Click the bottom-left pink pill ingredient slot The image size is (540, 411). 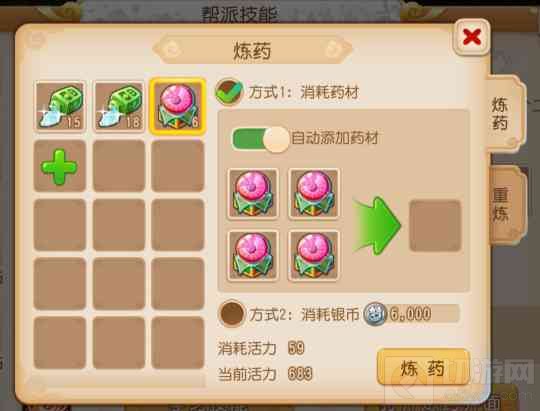click(253, 255)
